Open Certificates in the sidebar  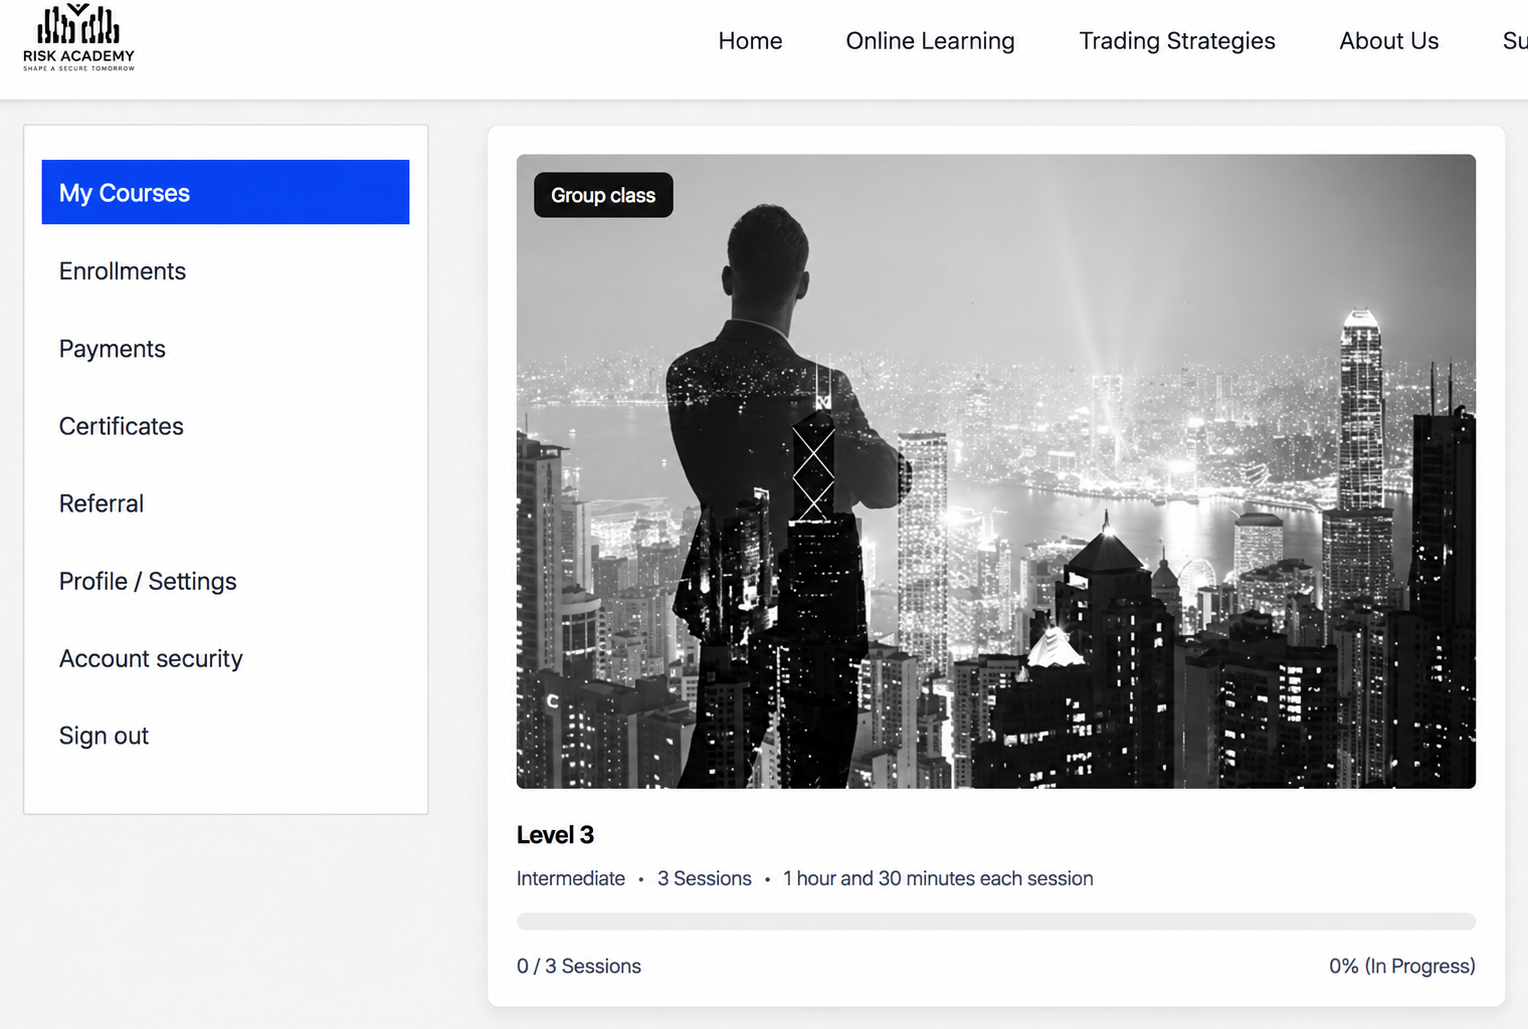[121, 426]
